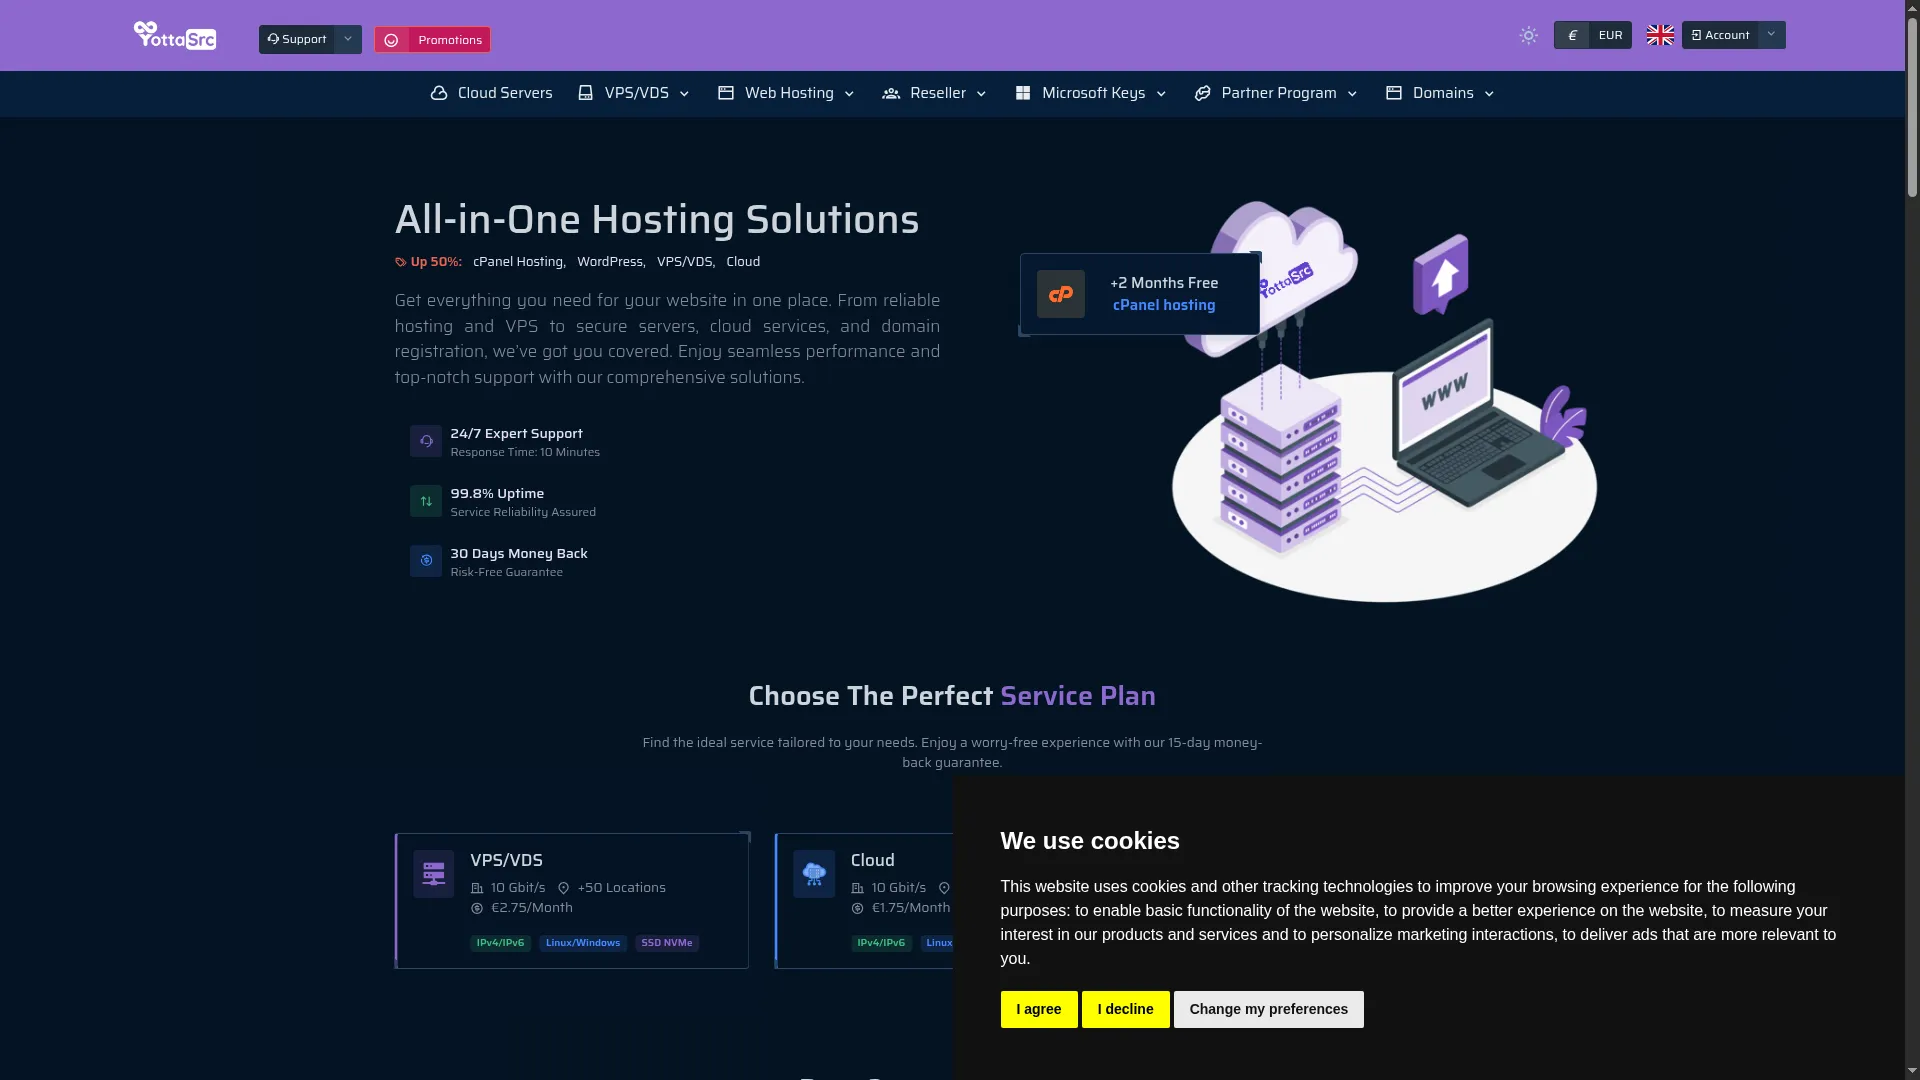Expand the Microsoft Keys nav chevron

pyautogui.click(x=1161, y=94)
